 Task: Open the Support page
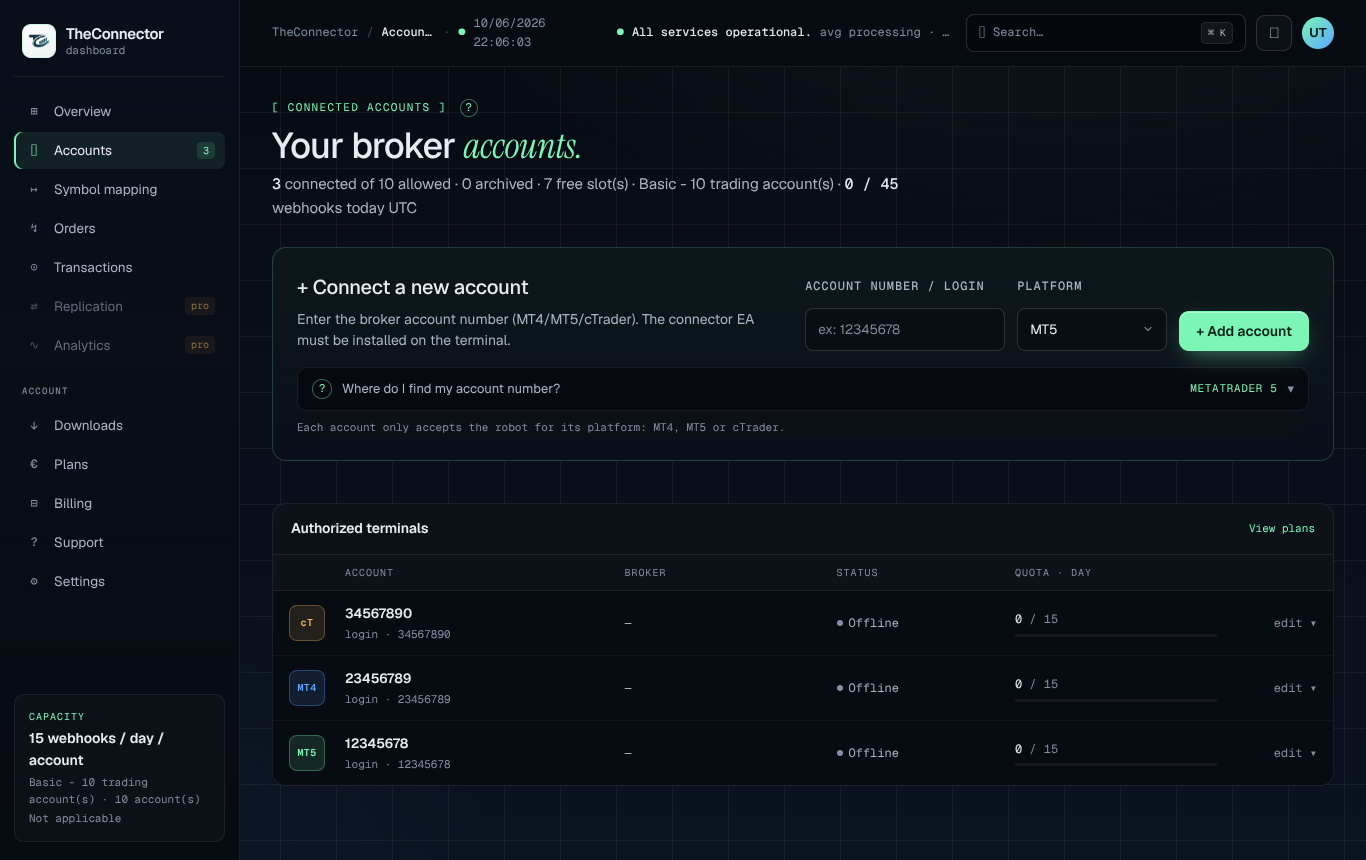click(x=119, y=542)
